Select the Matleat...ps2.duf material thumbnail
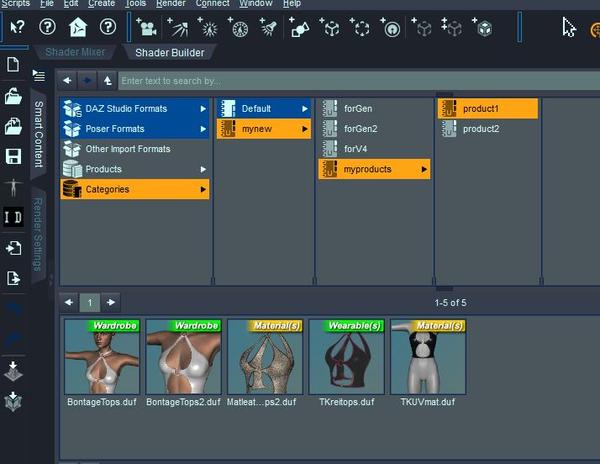600x464 pixels. [x=265, y=357]
